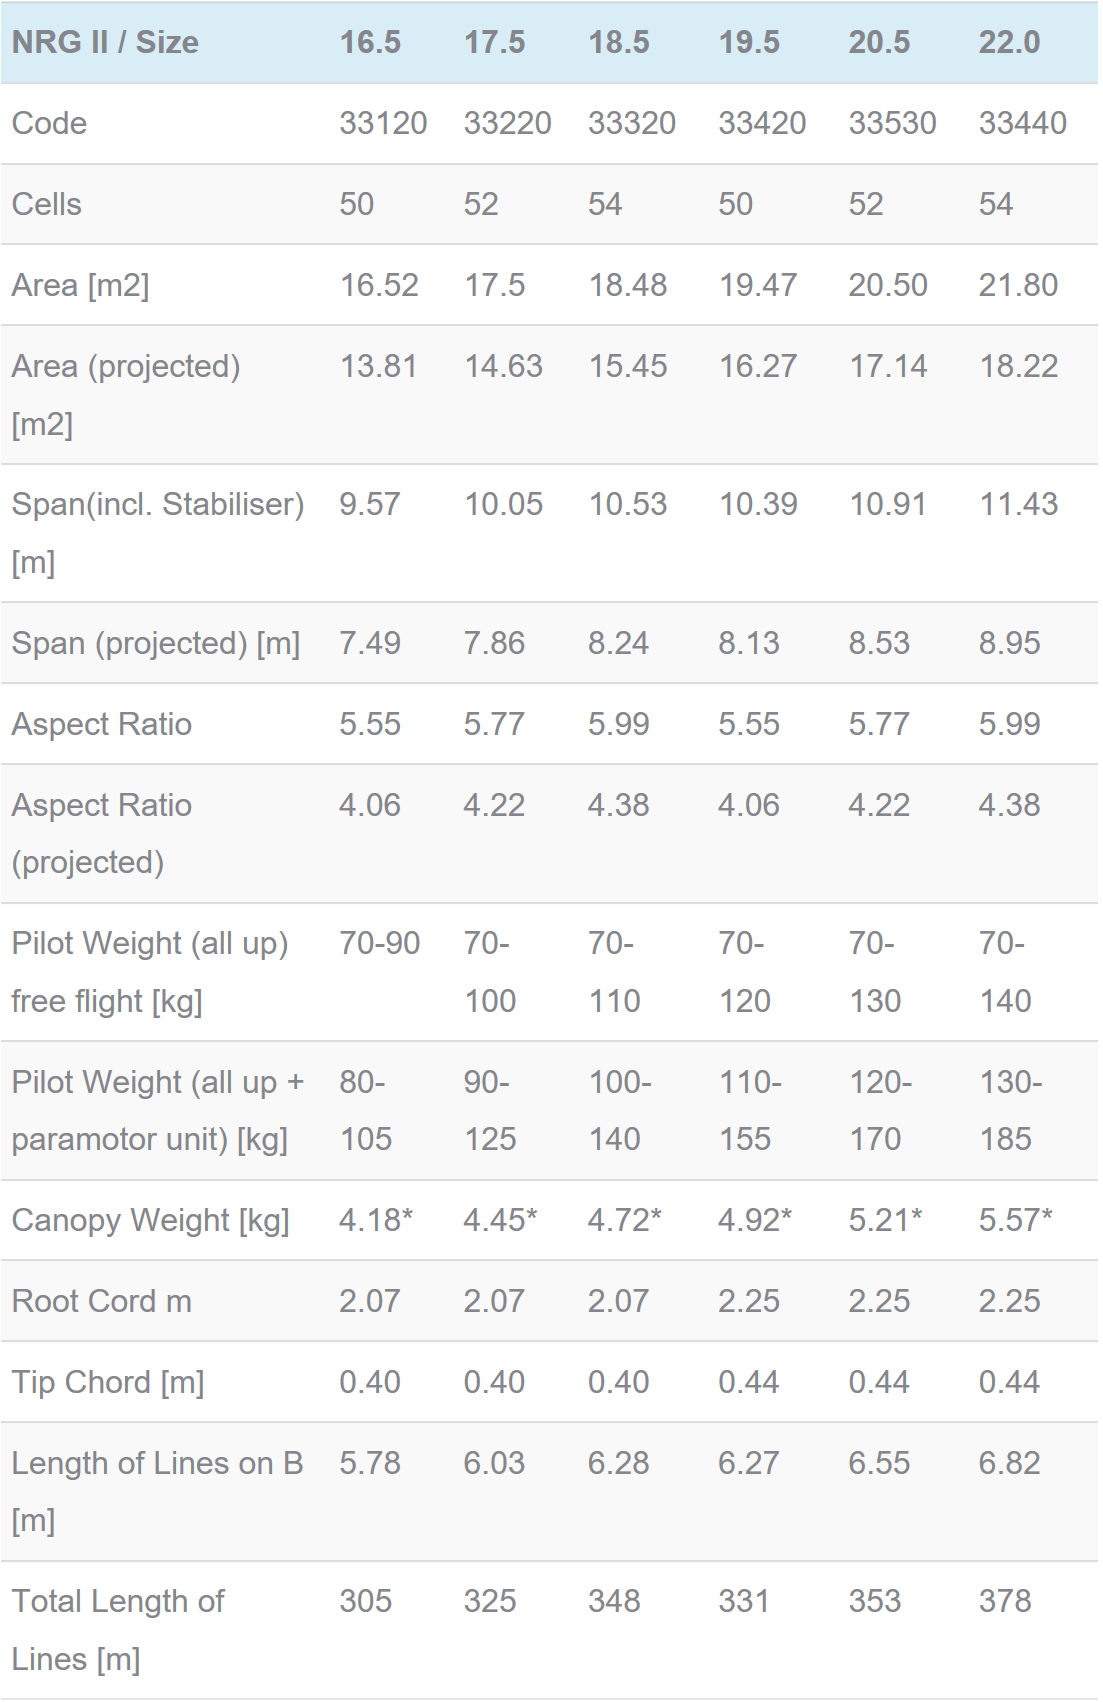Viewport: 1103px width, 1702px height.
Task: Click the NRG II / Size header cell
Action: (105, 42)
